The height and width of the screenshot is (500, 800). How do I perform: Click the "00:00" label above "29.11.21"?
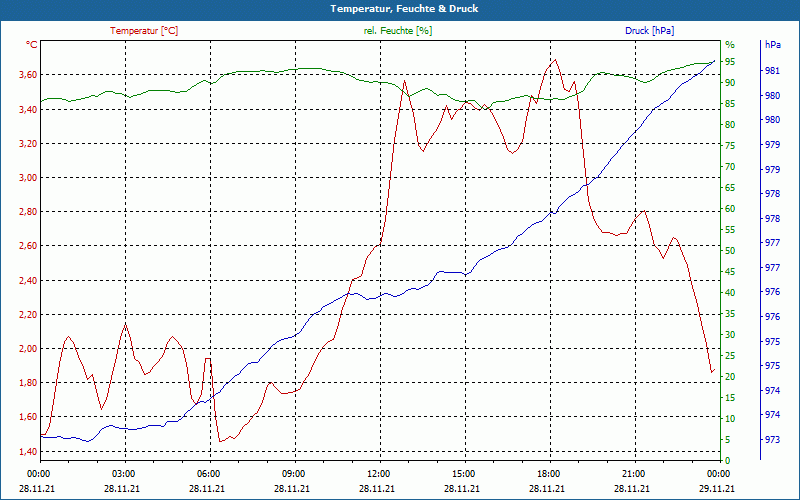pyautogui.click(x=717, y=473)
